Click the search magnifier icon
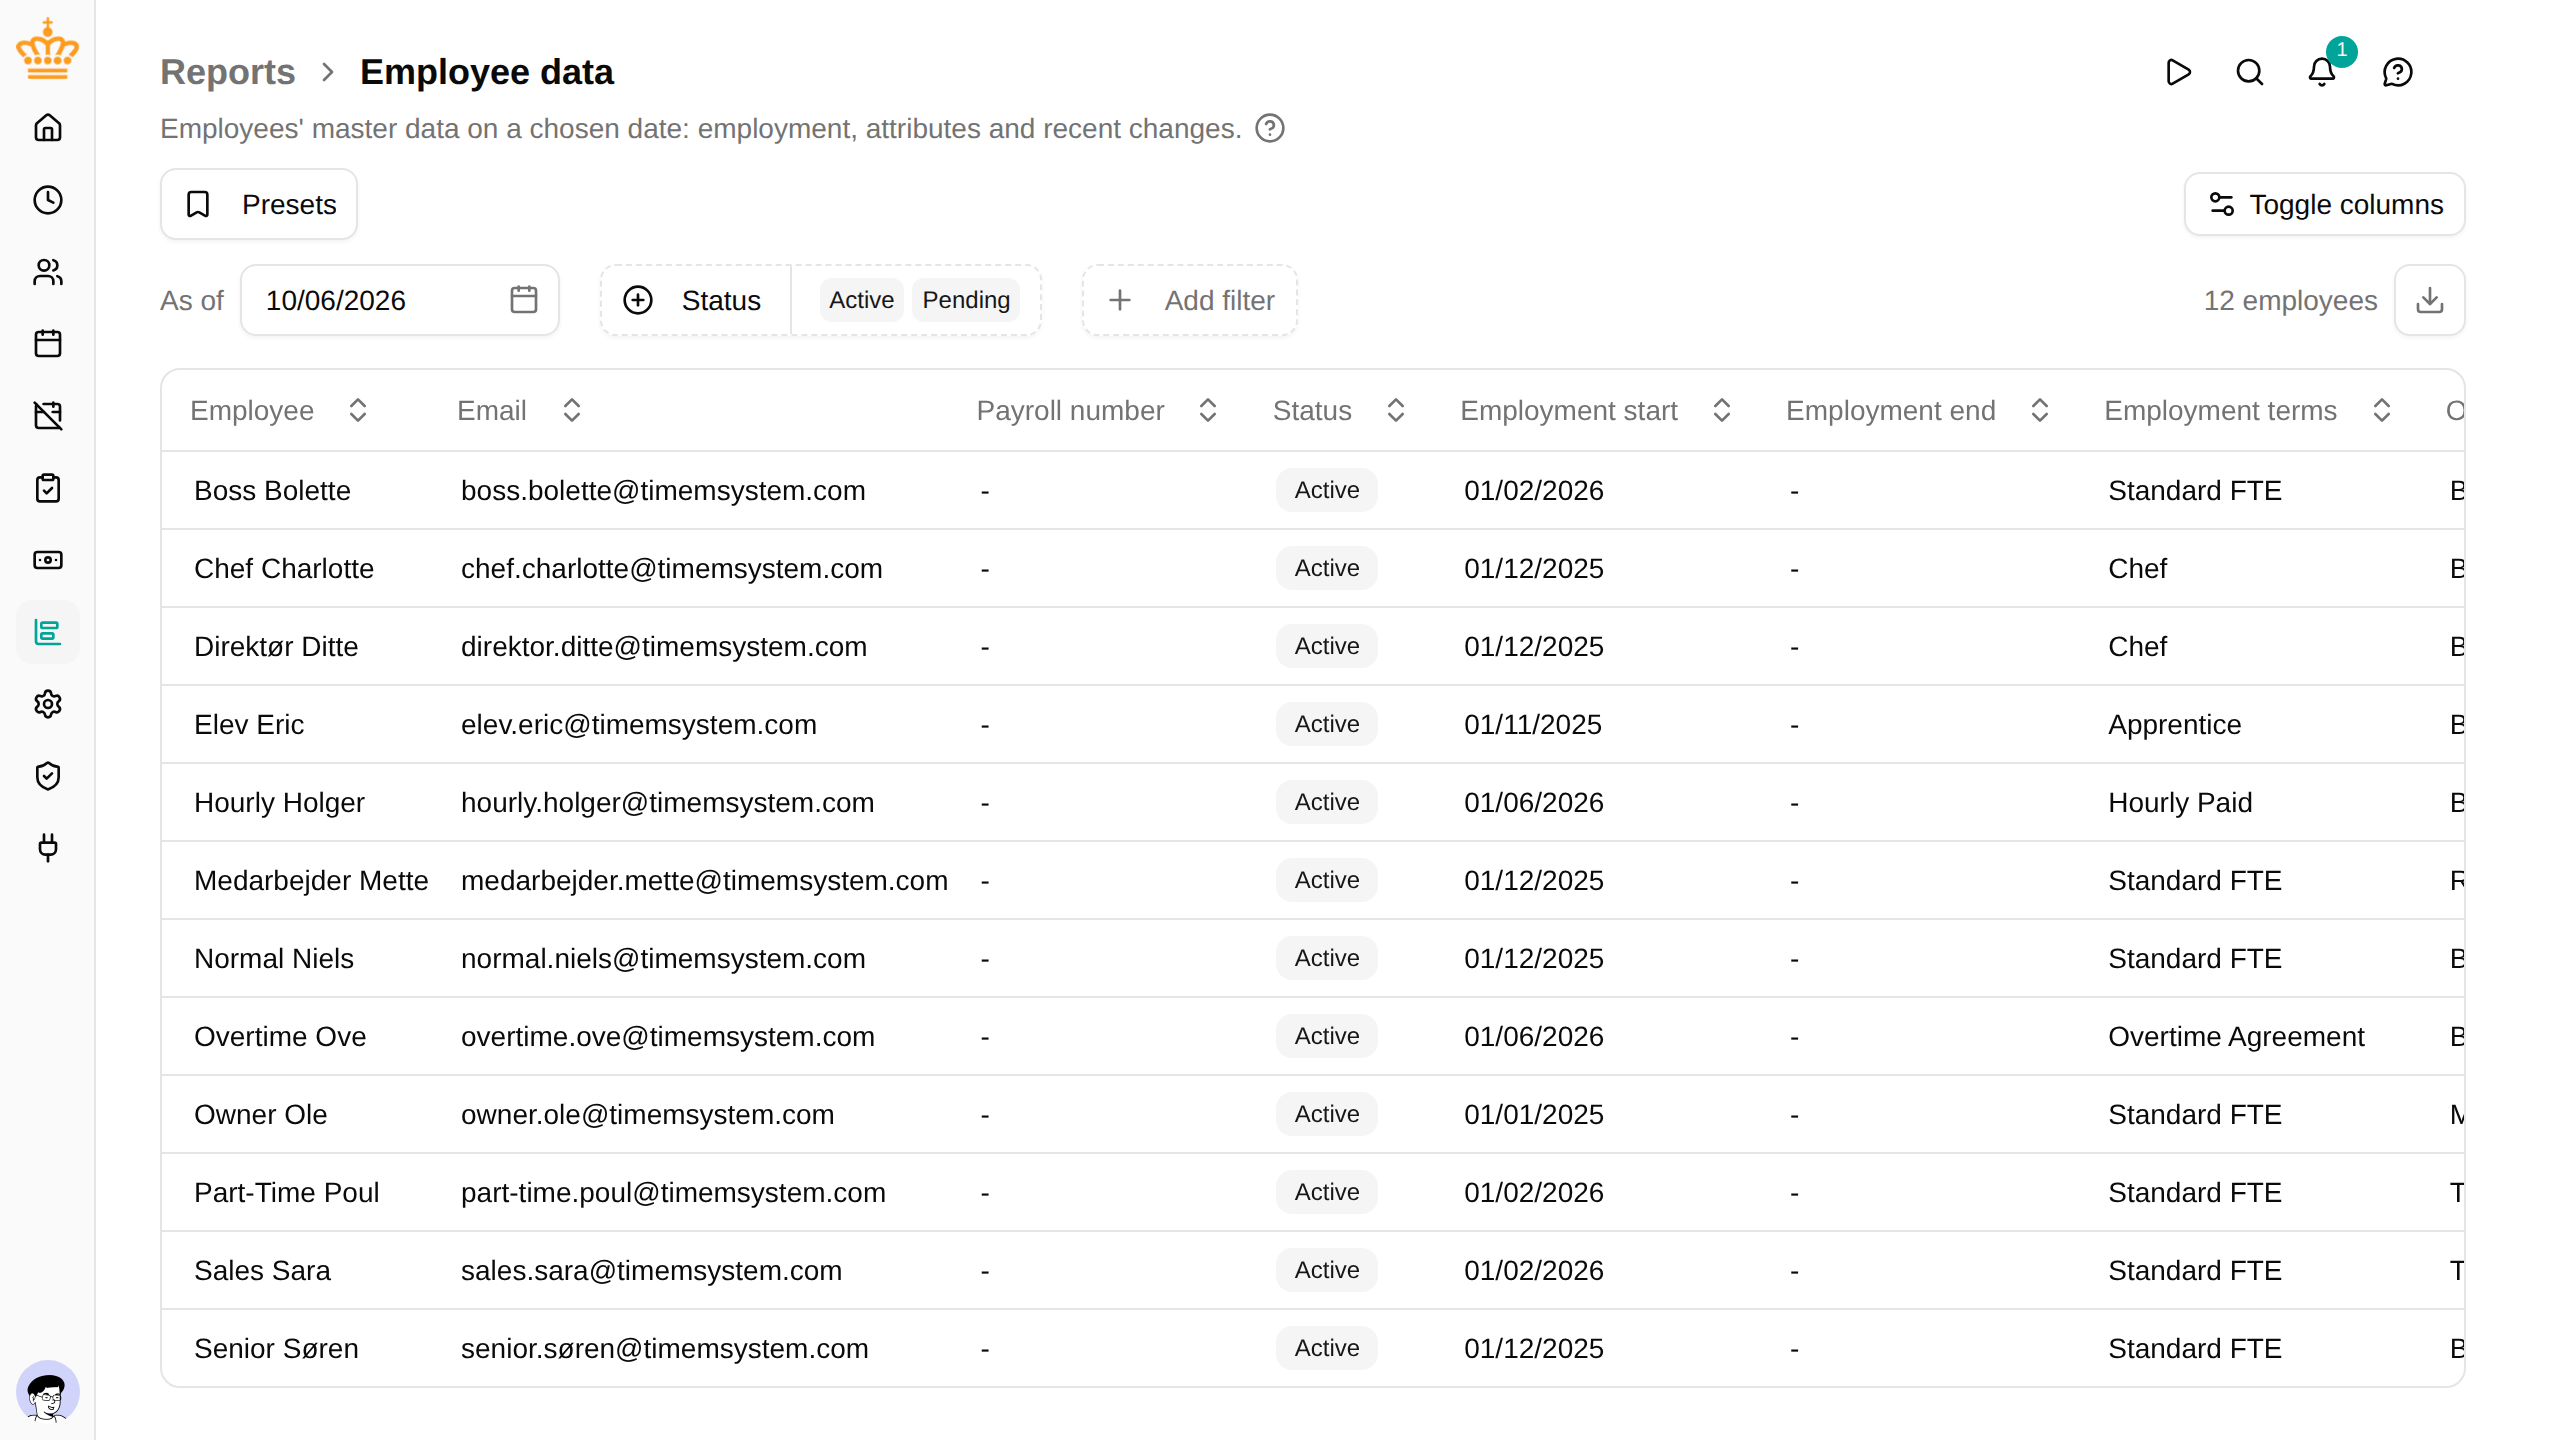This screenshot has height=1440, width=2560. [2250, 72]
